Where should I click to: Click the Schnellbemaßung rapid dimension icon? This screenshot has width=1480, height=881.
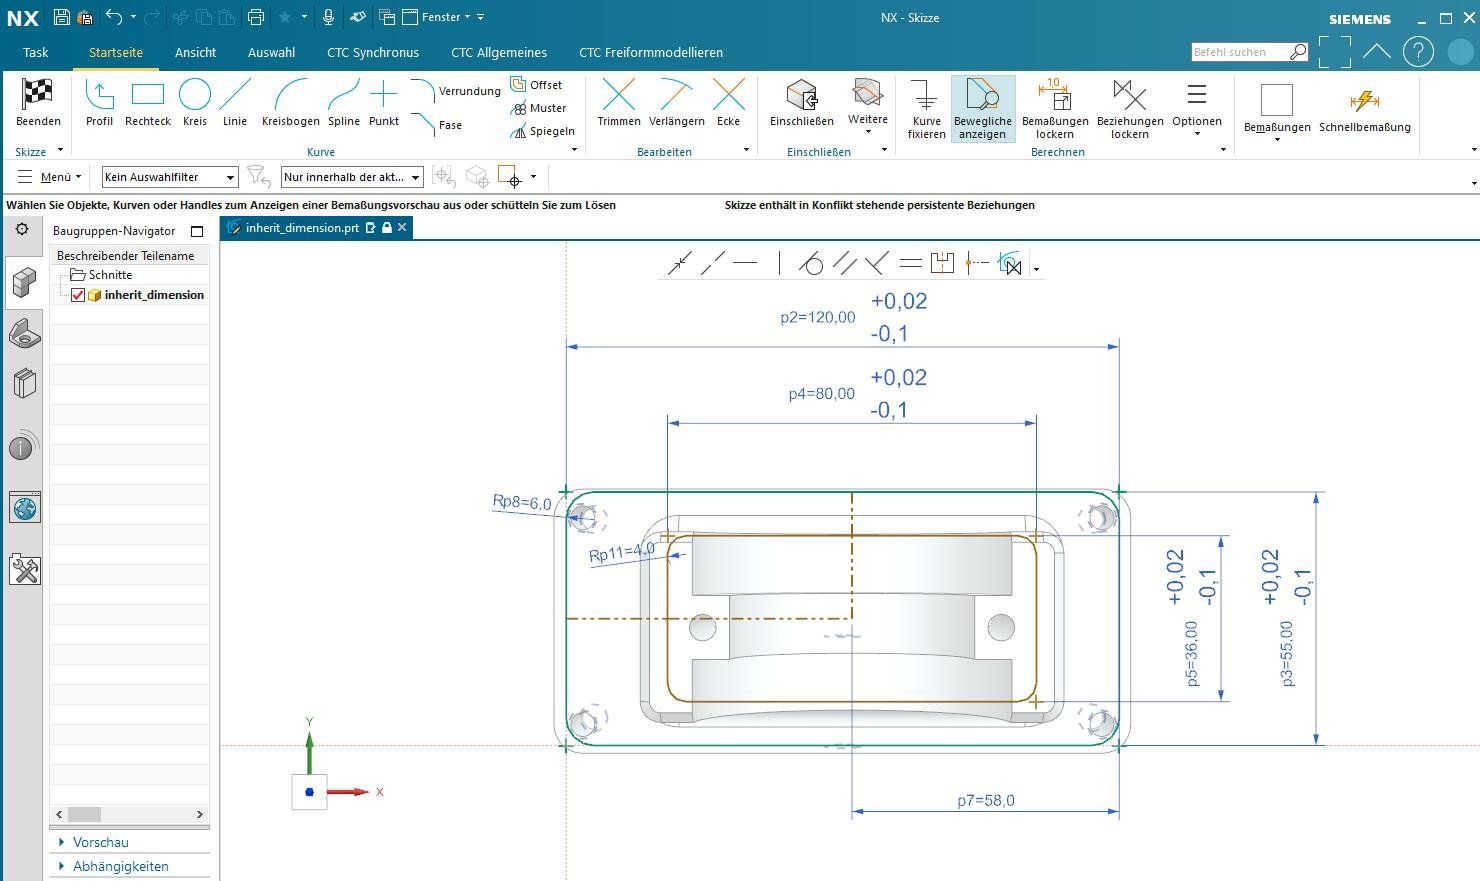[1364, 101]
